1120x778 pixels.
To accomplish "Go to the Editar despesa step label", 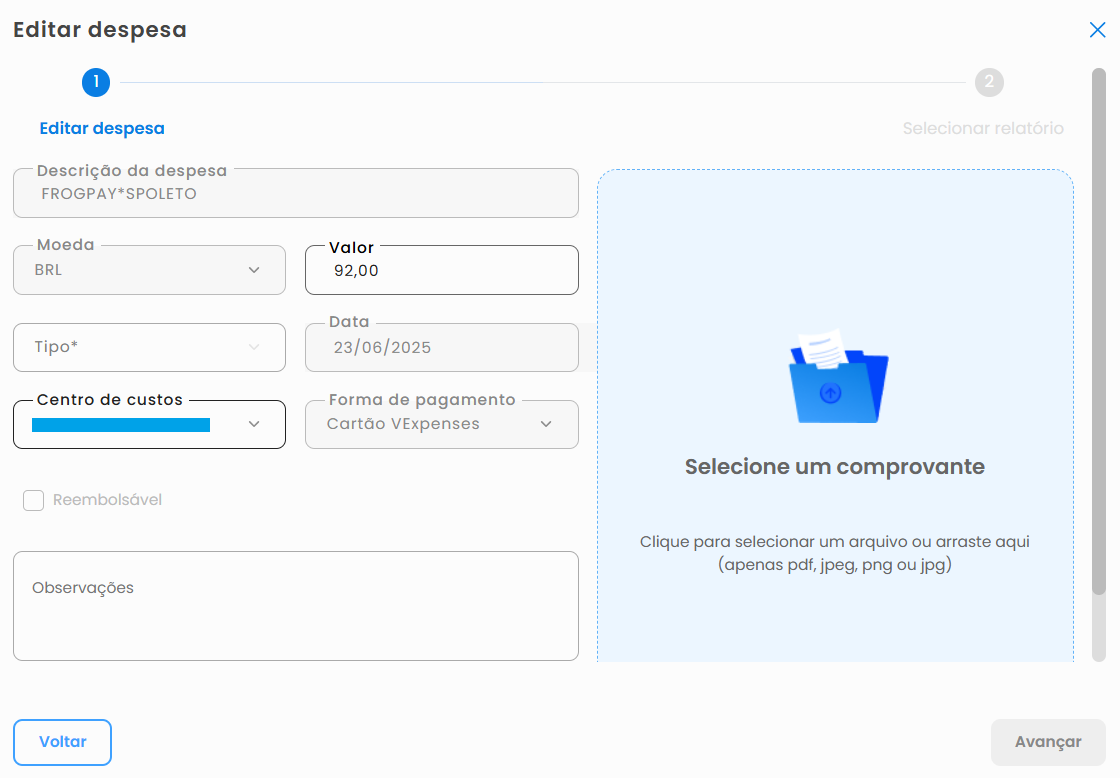I will [102, 129].
